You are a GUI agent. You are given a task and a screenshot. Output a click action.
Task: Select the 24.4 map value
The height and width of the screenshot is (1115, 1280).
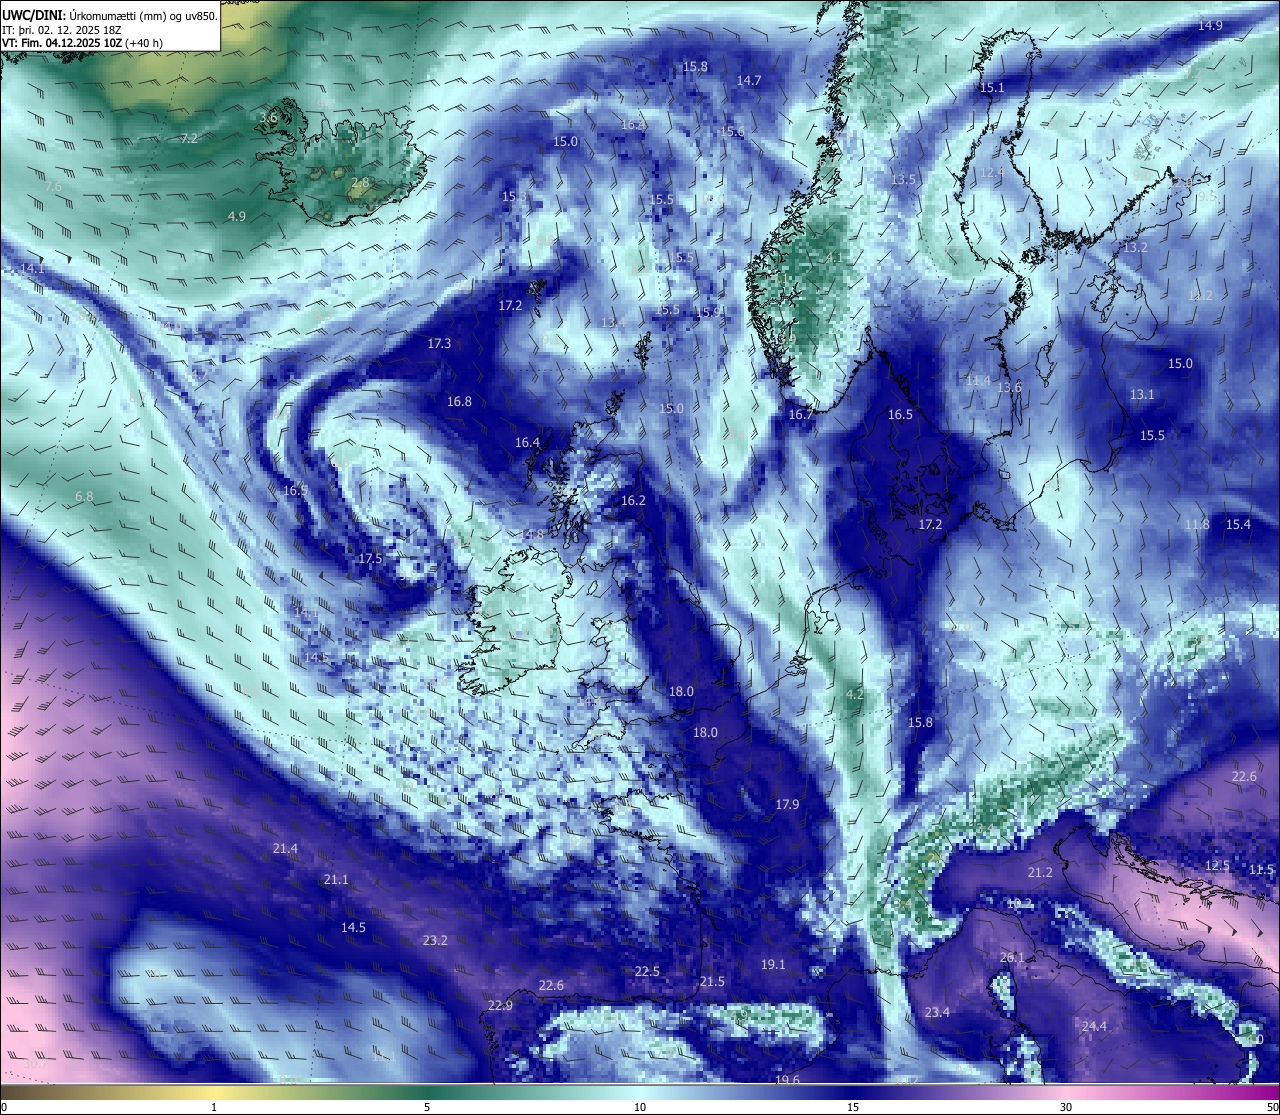pos(1094,1026)
